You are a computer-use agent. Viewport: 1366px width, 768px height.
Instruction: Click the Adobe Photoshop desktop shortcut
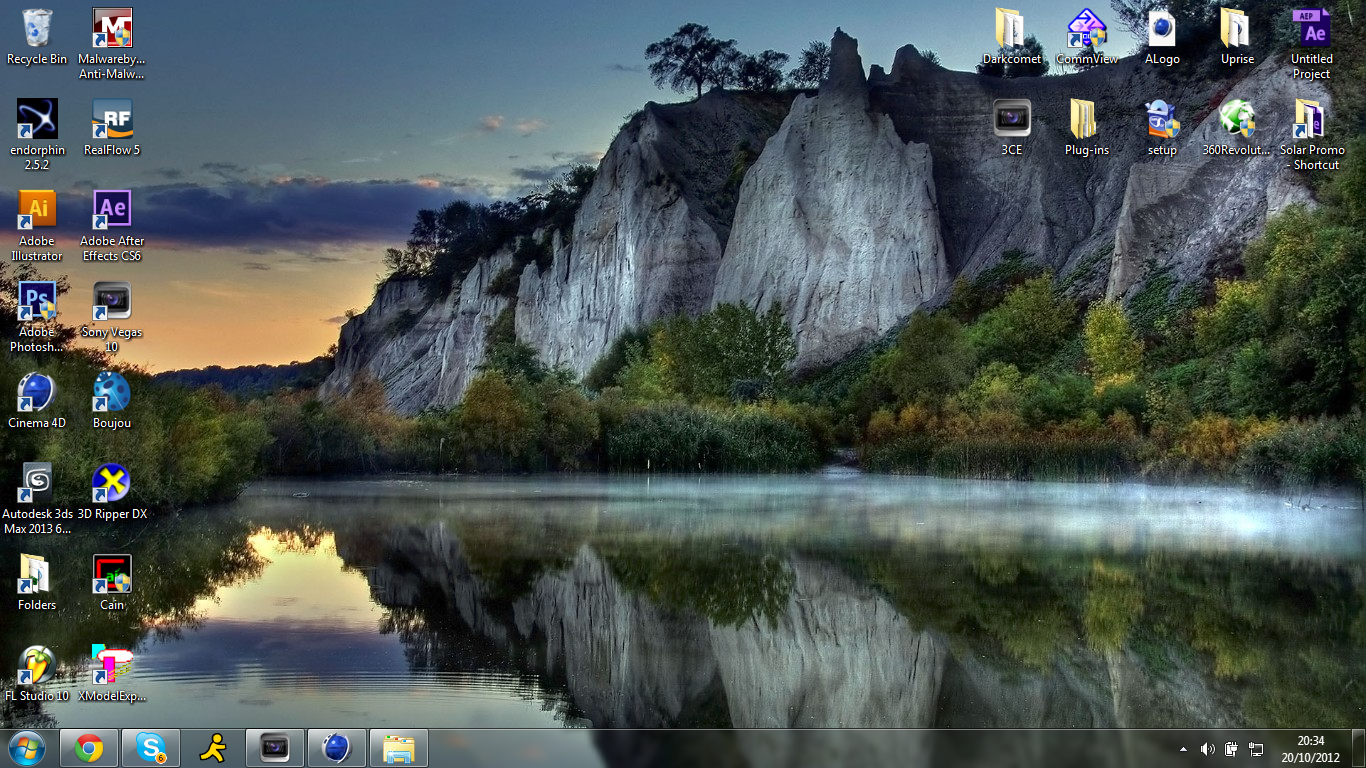click(37, 317)
